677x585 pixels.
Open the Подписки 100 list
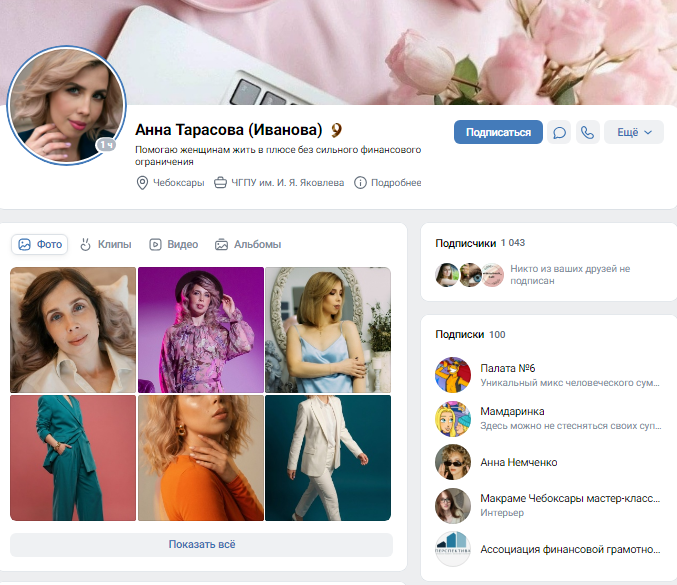pyautogui.click(x=470, y=335)
